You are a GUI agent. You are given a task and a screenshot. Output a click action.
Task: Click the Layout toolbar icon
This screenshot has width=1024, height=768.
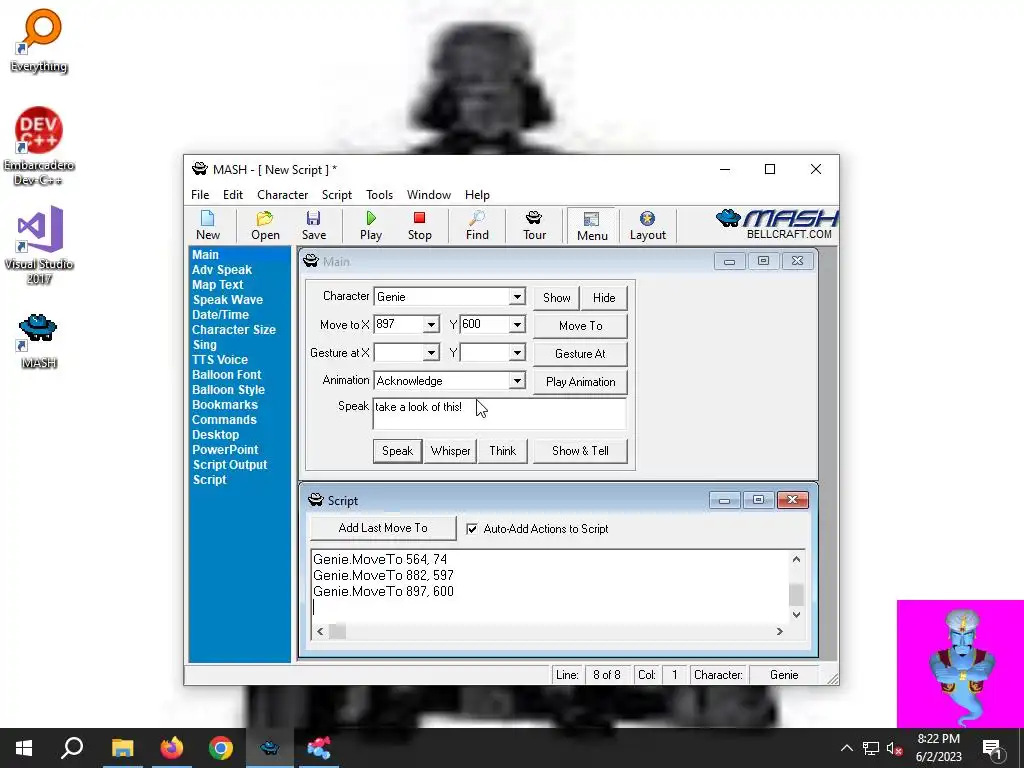tap(647, 225)
